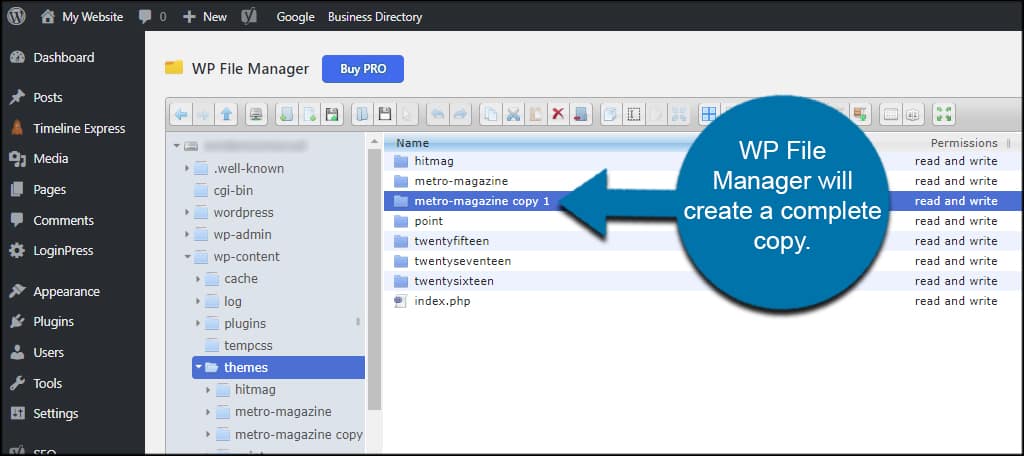Click the Rename toolbar icon
This screenshot has width=1024, height=456.
click(633, 114)
